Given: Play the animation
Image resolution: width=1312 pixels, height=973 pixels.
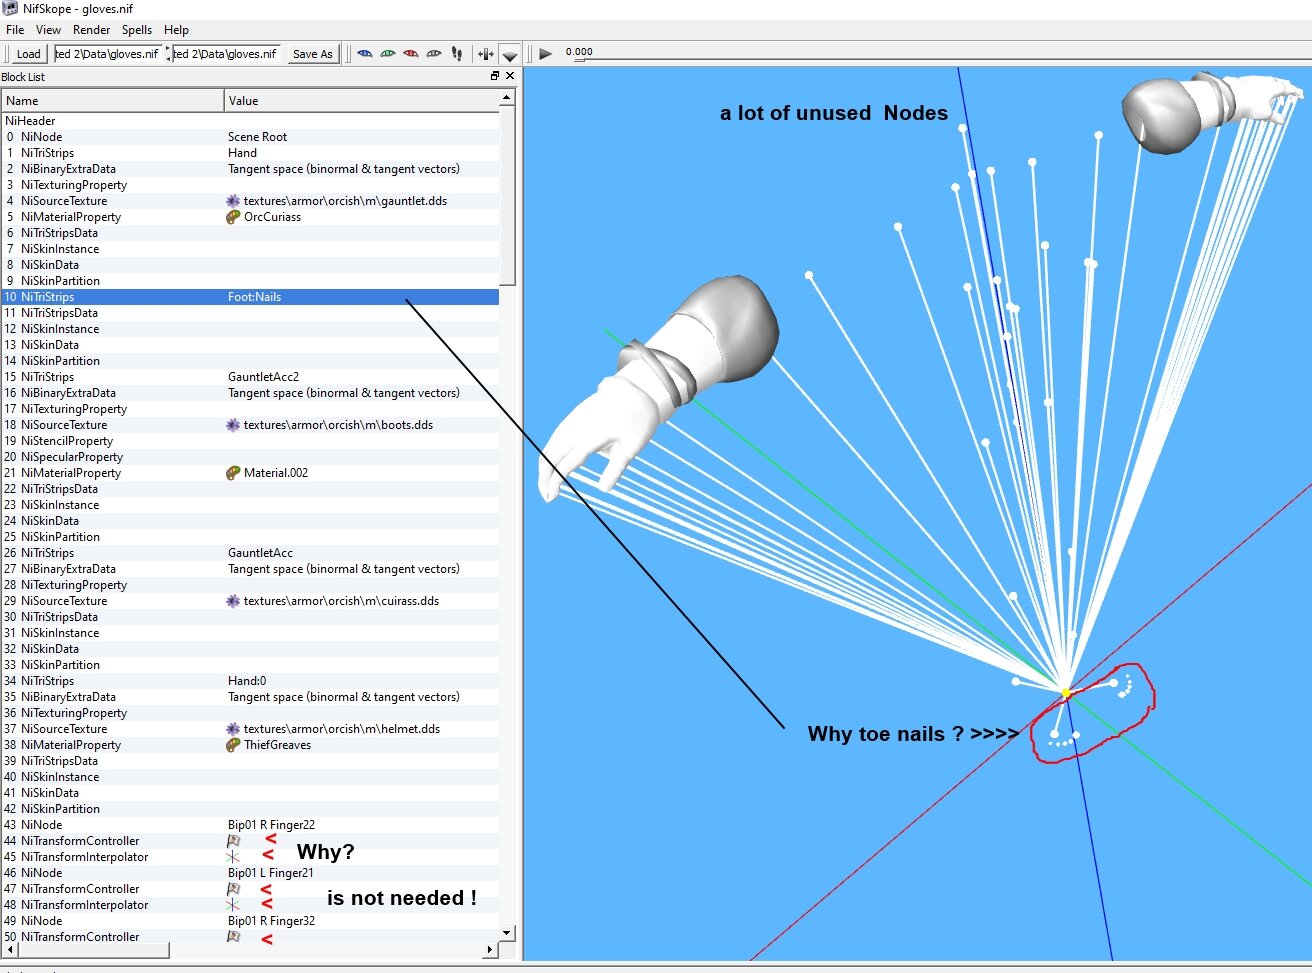Looking at the screenshot, I should [545, 54].
